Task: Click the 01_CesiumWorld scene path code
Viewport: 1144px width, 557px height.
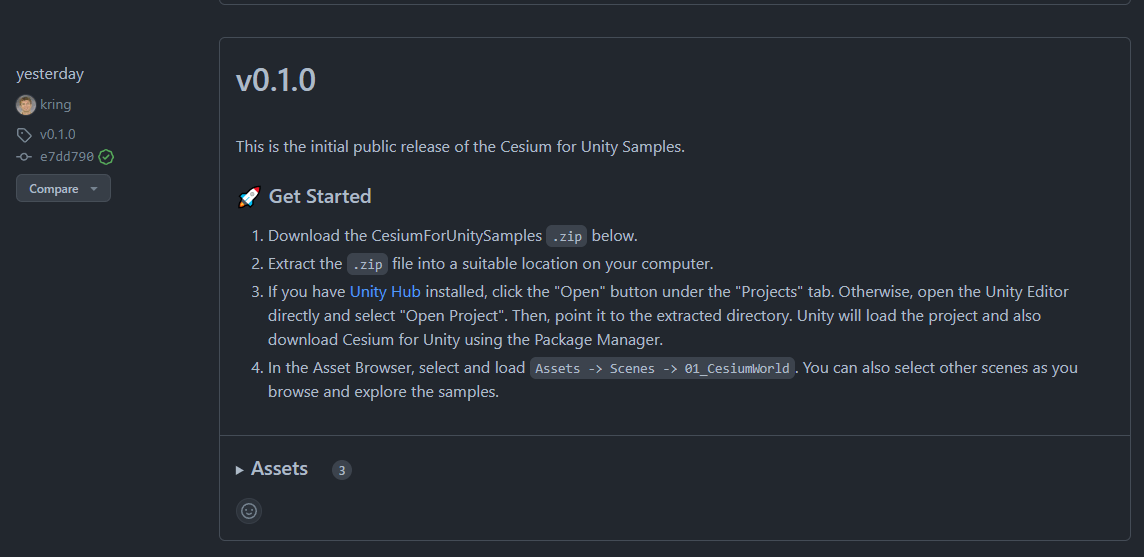Action: [662, 369]
